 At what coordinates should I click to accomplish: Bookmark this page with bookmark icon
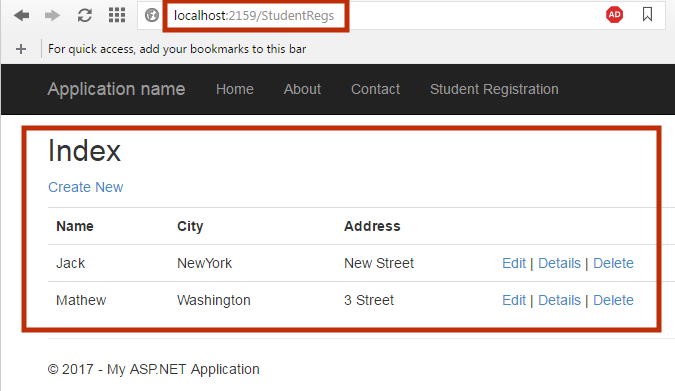click(x=647, y=14)
